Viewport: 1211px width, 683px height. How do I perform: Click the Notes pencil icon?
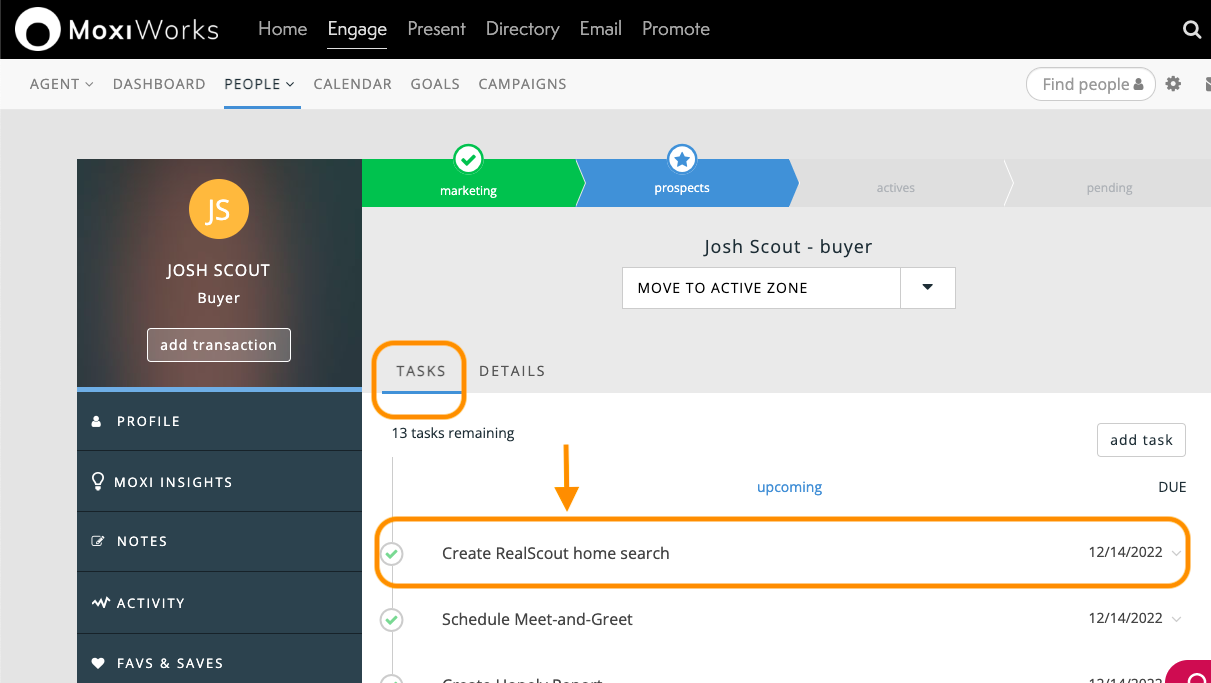coord(98,541)
